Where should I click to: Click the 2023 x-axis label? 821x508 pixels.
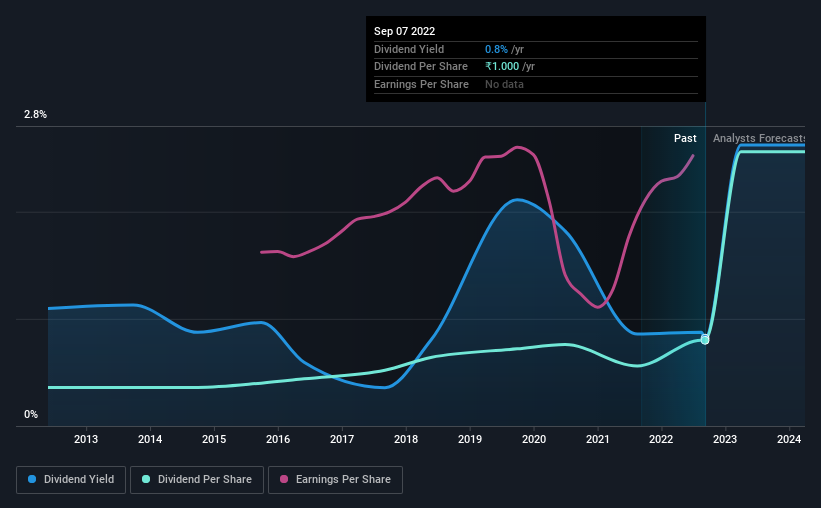tap(725, 439)
